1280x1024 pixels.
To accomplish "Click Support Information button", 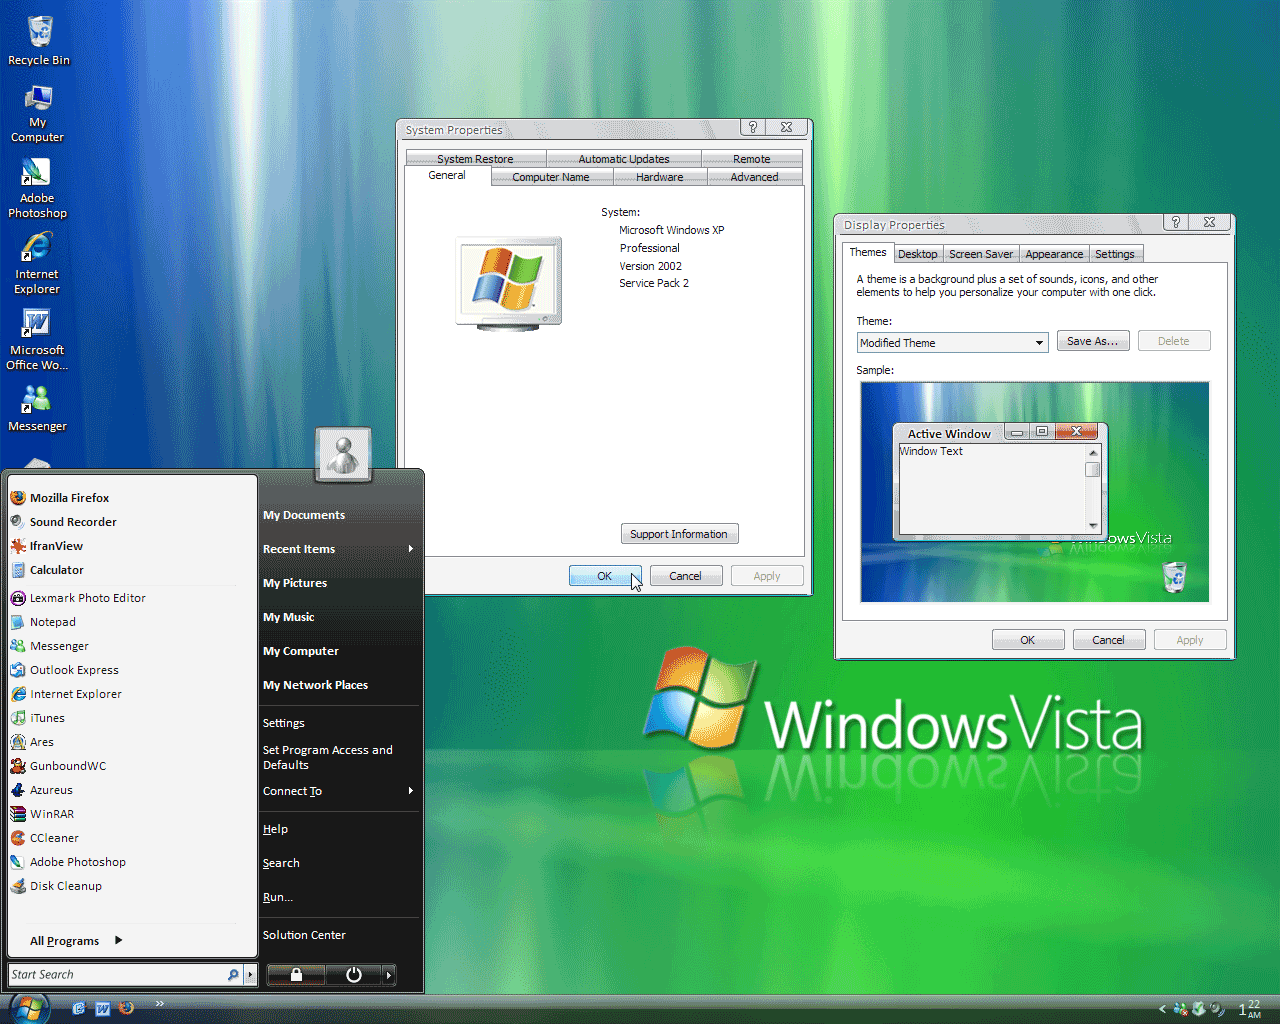I will (x=679, y=534).
